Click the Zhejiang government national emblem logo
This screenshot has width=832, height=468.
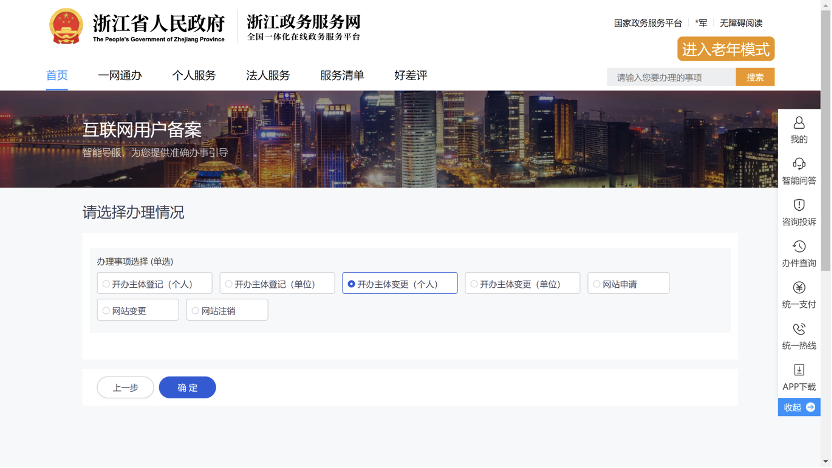click(x=67, y=27)
